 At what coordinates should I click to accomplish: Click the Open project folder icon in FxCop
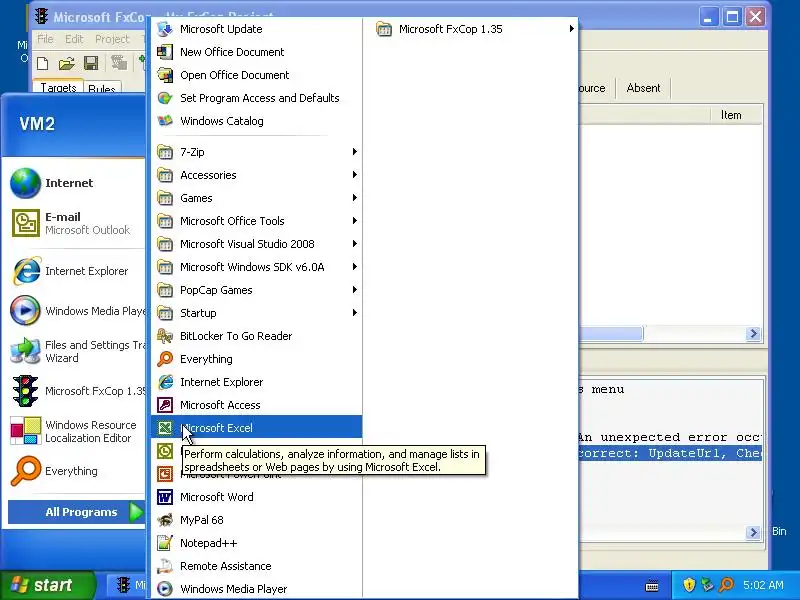[66, 63]
